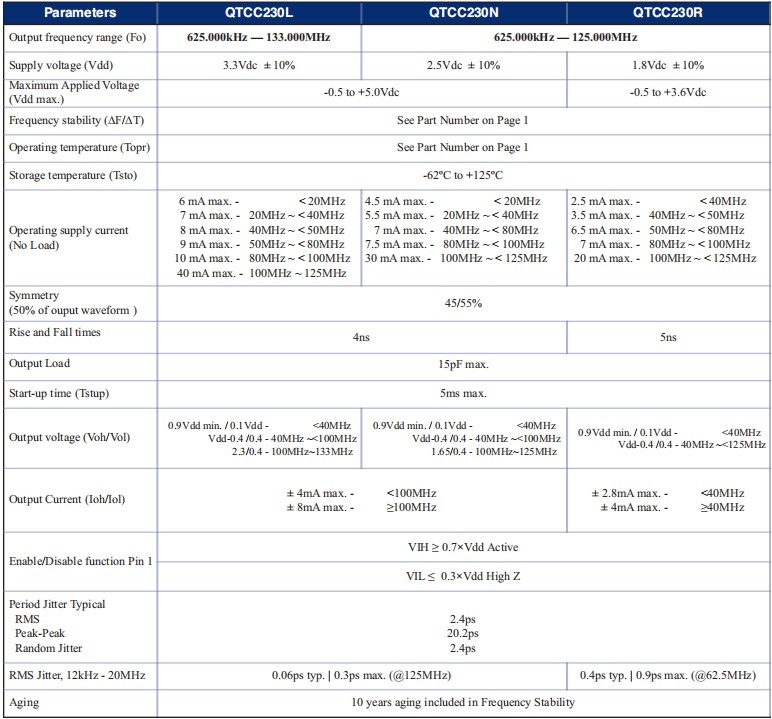Click Part Number reference in Operating temperature row
The height and width of the screenshot is (719, 772).
(462, 147)
